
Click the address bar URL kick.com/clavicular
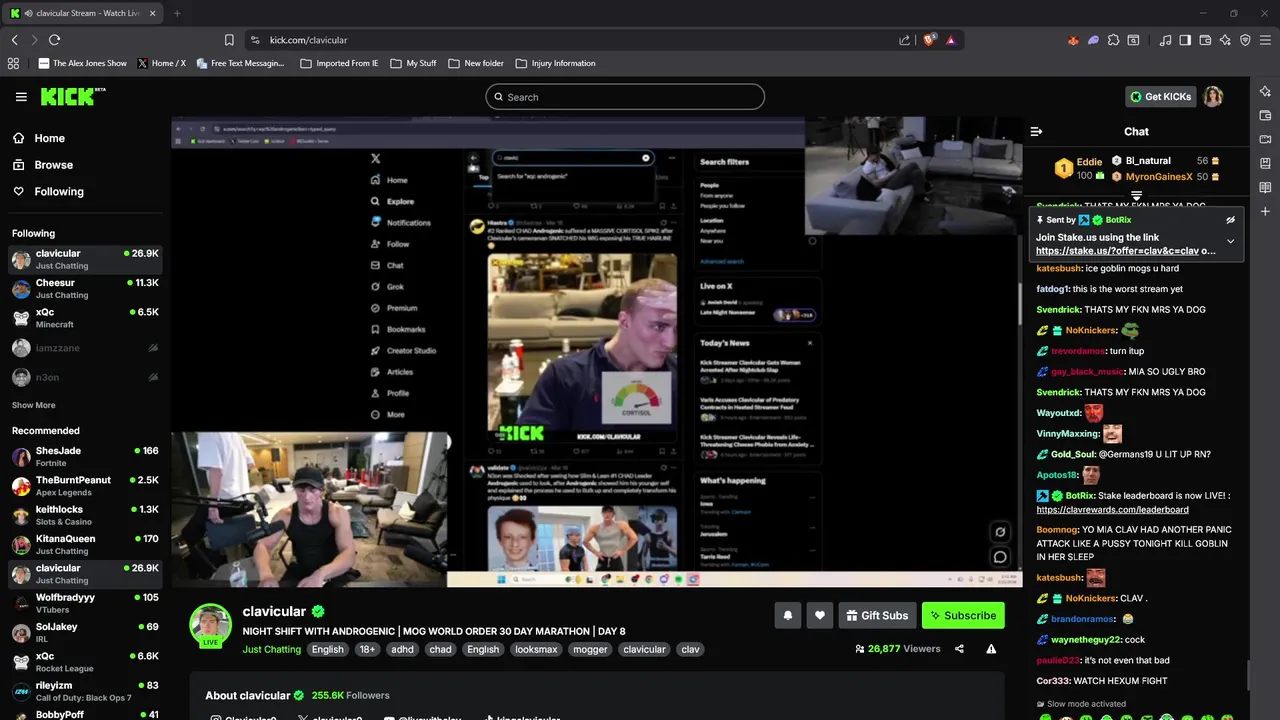click(x=308, y=40)
